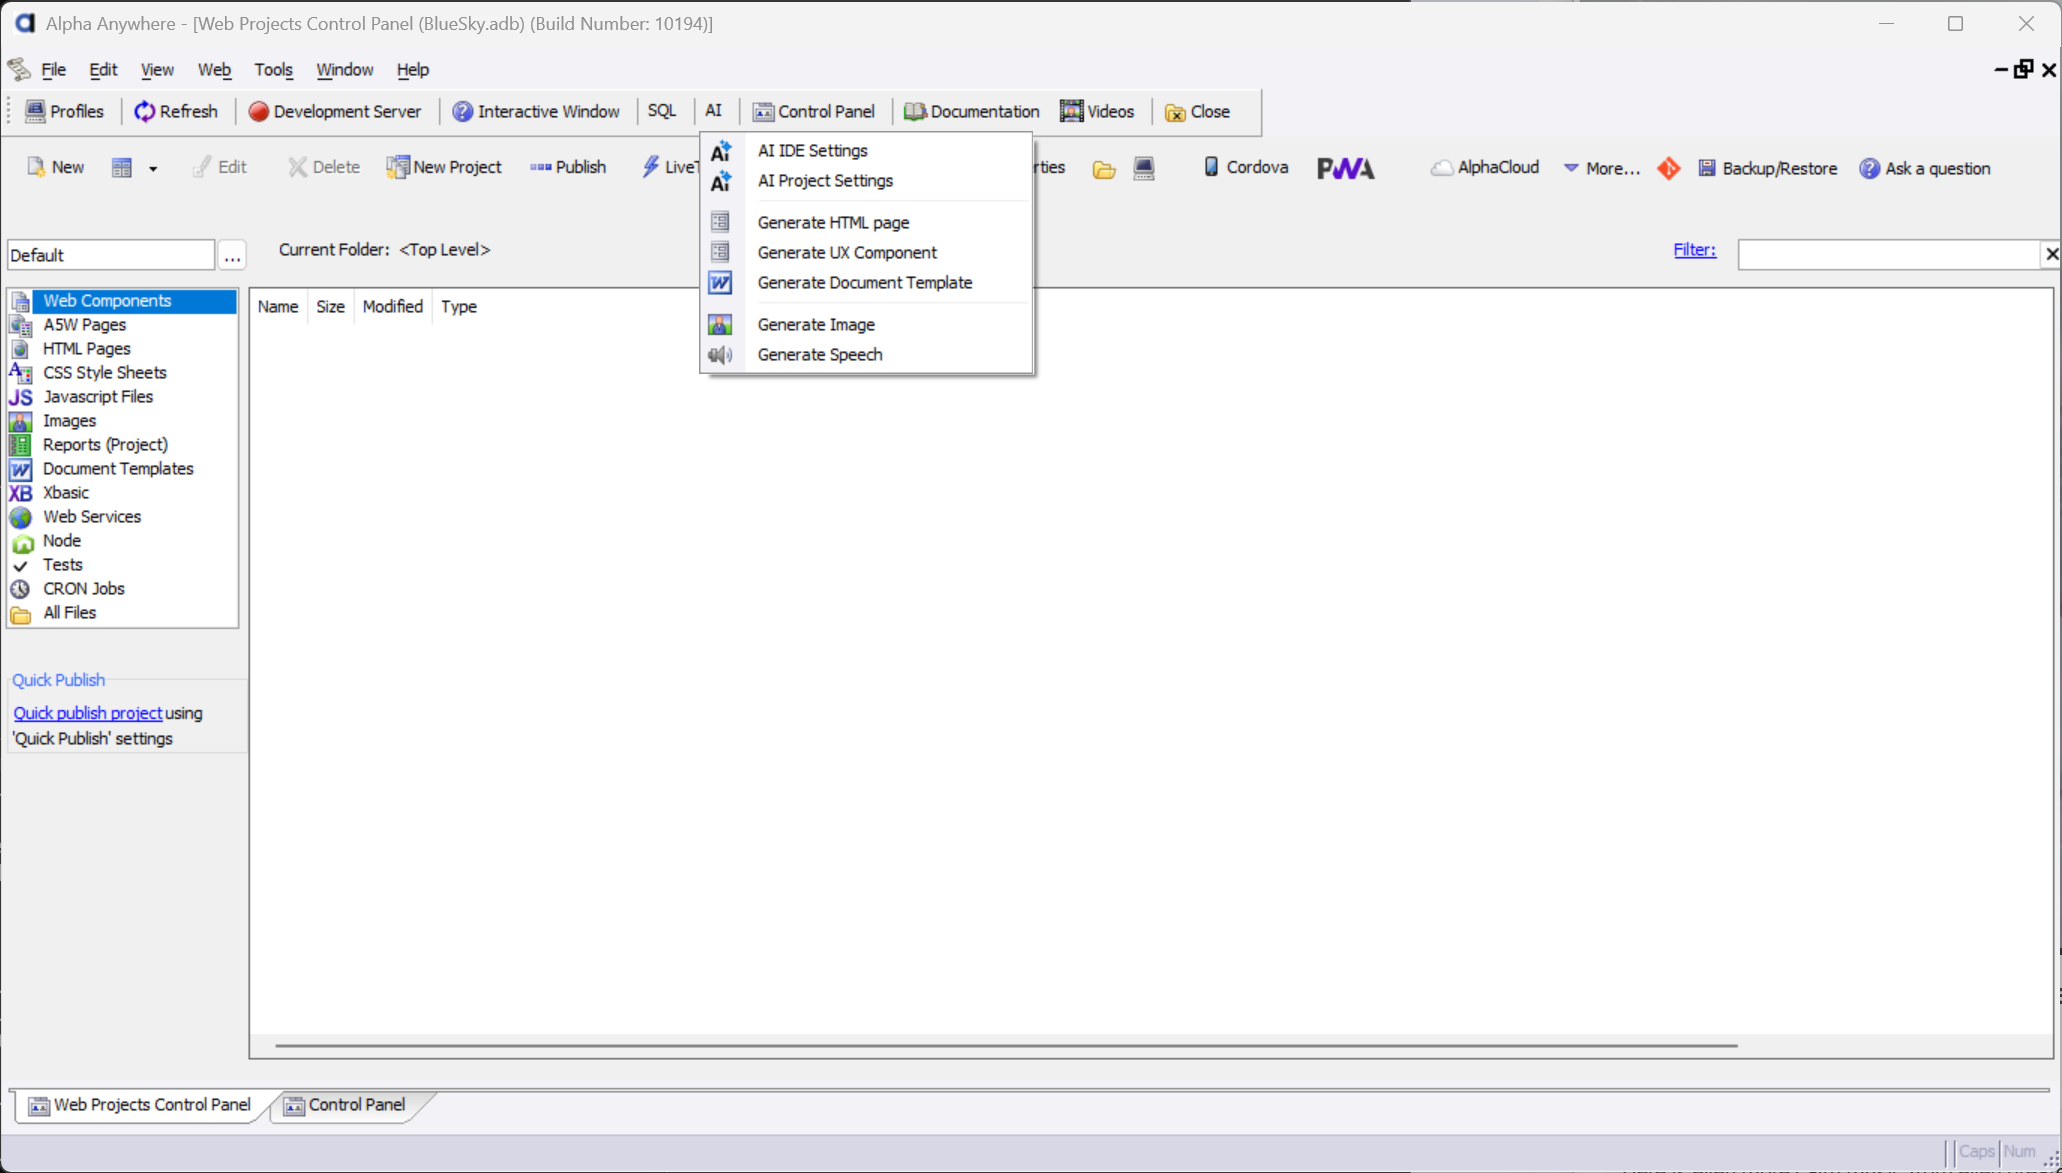2062x1173 pixels.
Task: Expand the More... dropdown
Action: pos(1601,168)
